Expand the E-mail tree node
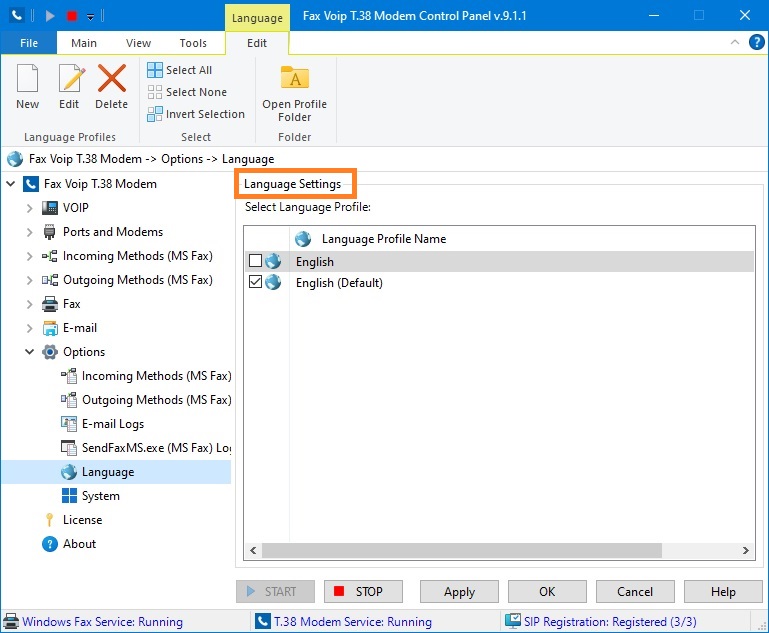Viewport: 769px width, 633px height. [29, 328]
